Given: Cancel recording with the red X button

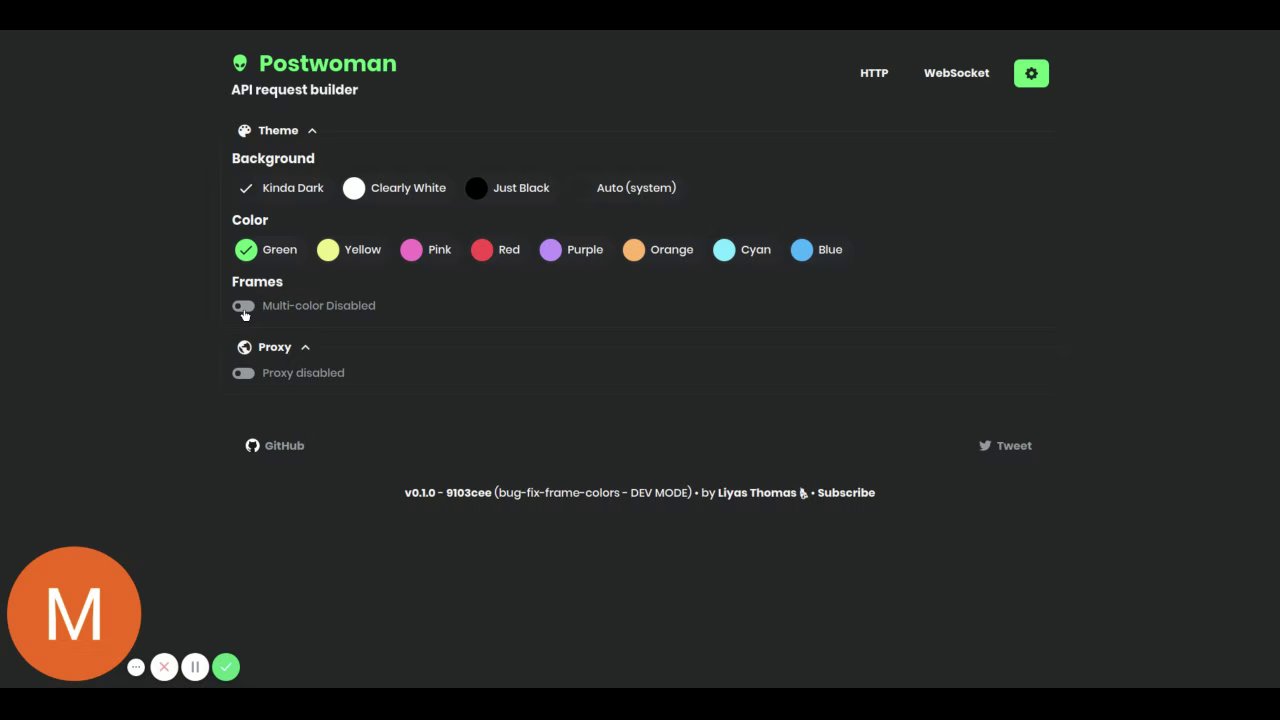Looking at the screenshot, I should [164, 667].
